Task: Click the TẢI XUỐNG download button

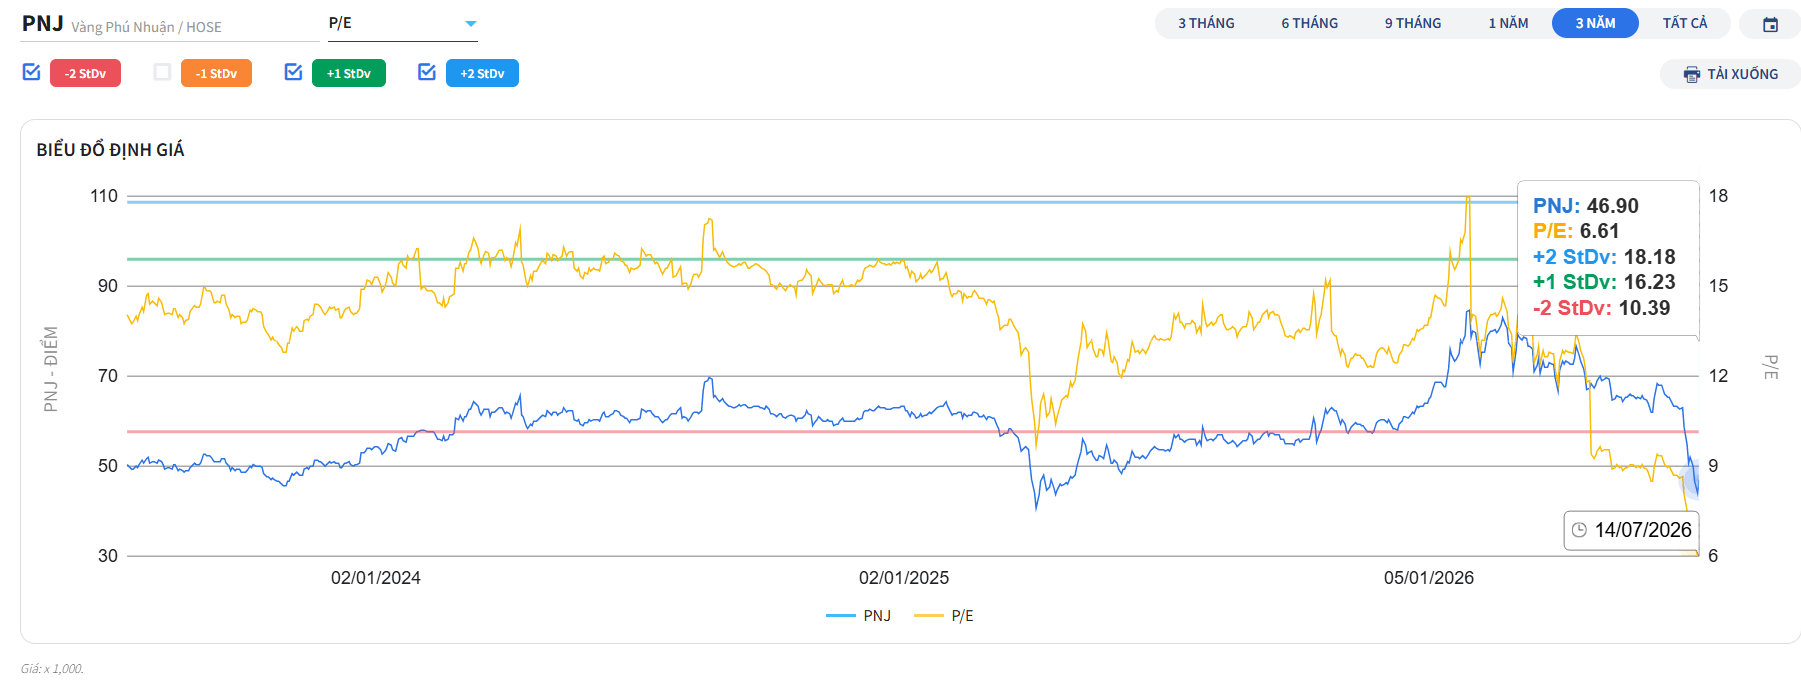Action: (1730, 74)
